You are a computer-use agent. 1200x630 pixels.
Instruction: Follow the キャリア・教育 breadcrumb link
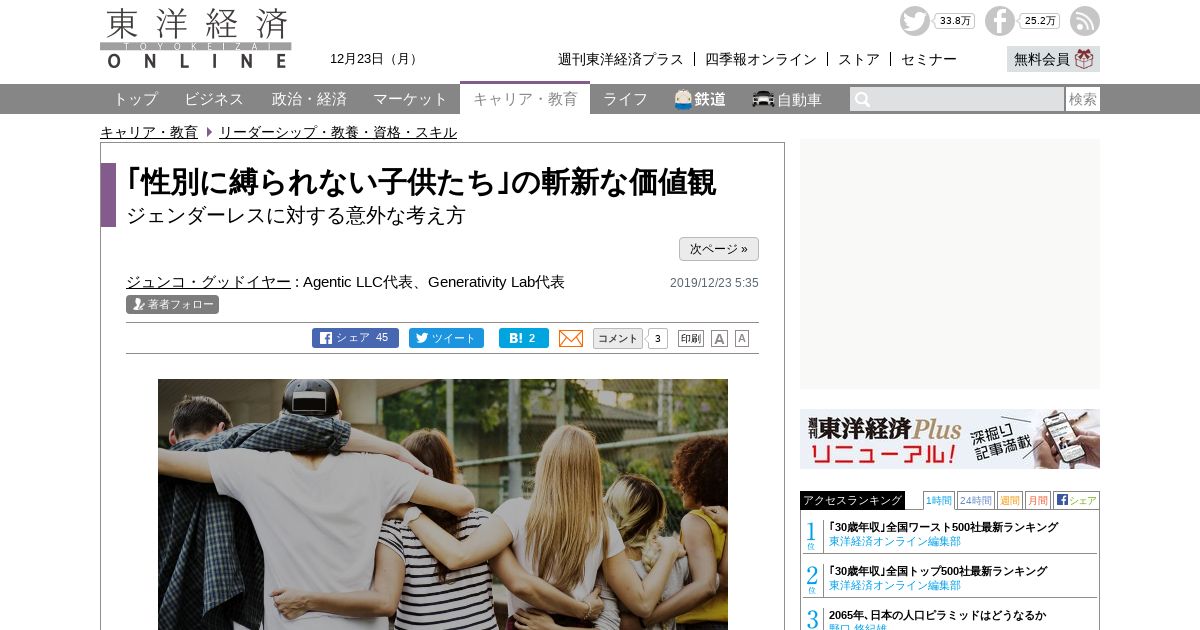[149, 132]
